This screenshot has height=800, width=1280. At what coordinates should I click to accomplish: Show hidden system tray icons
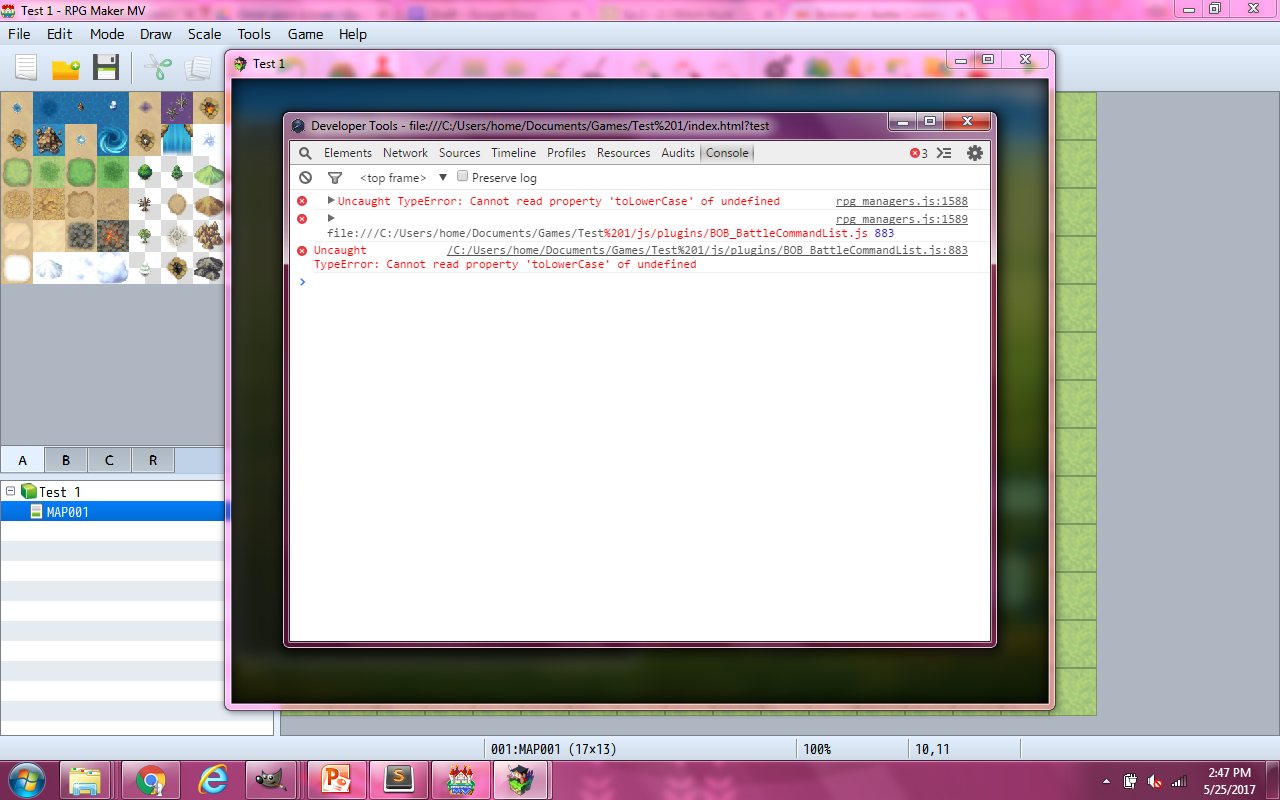1106,780
